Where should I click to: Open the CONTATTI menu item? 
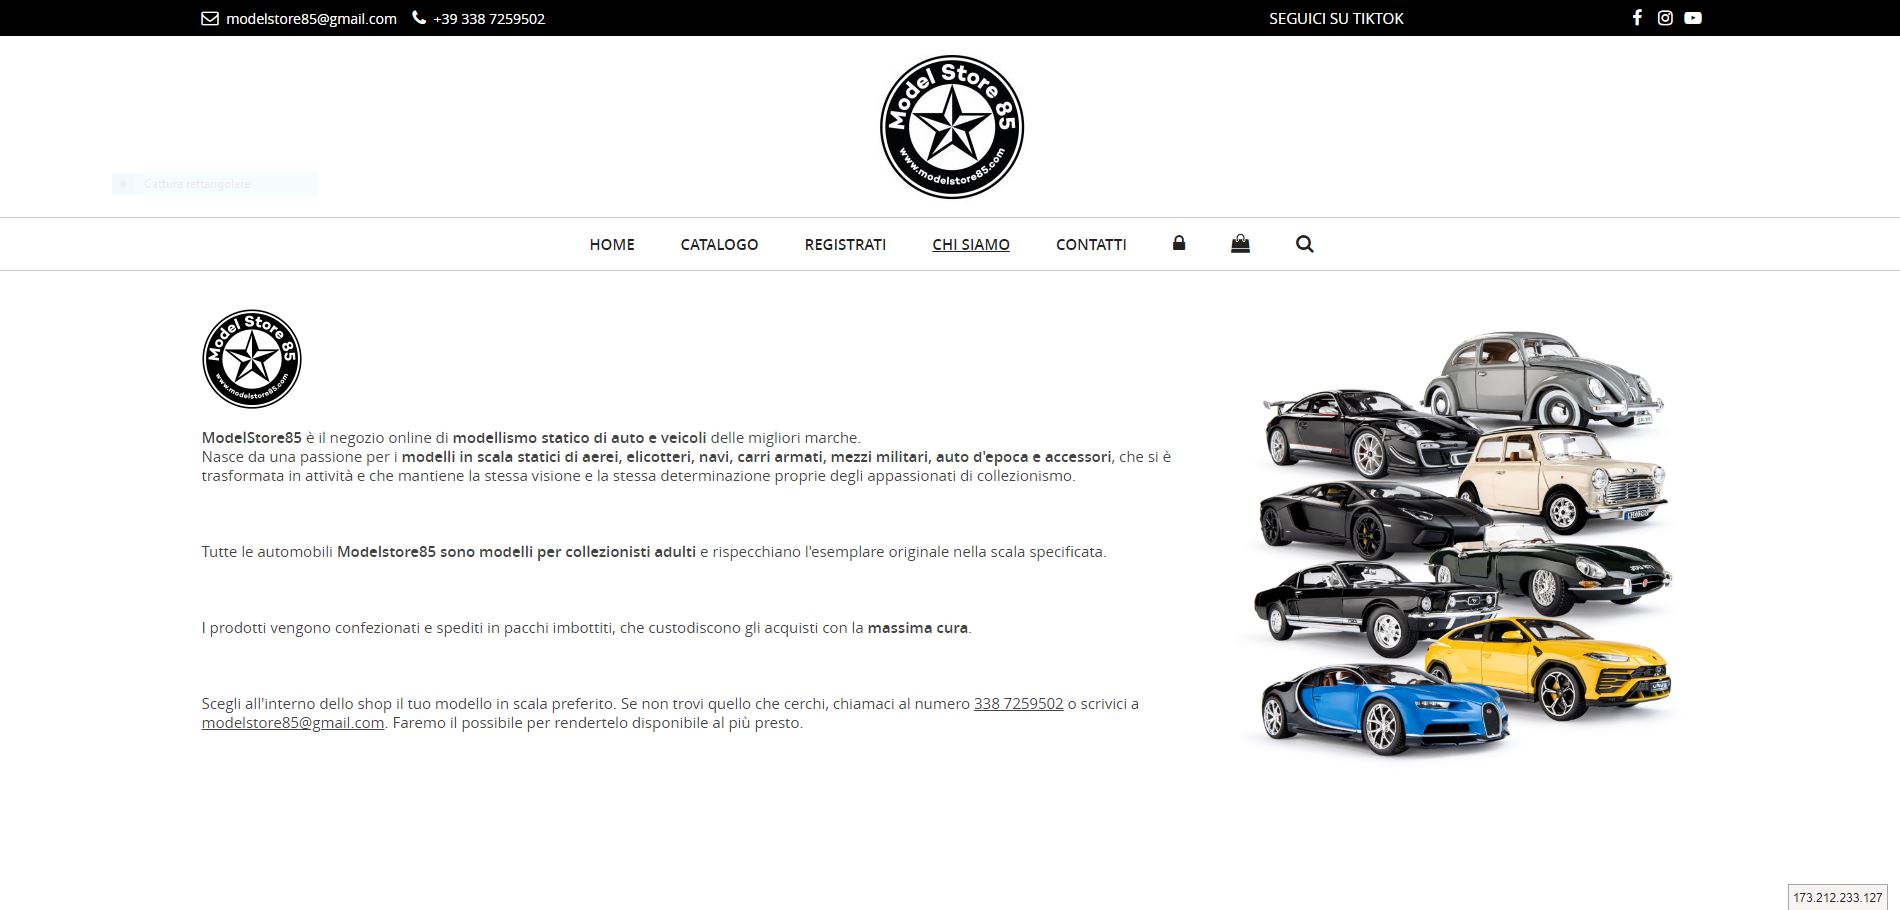pyautogui.click(x=1091, y=244)
